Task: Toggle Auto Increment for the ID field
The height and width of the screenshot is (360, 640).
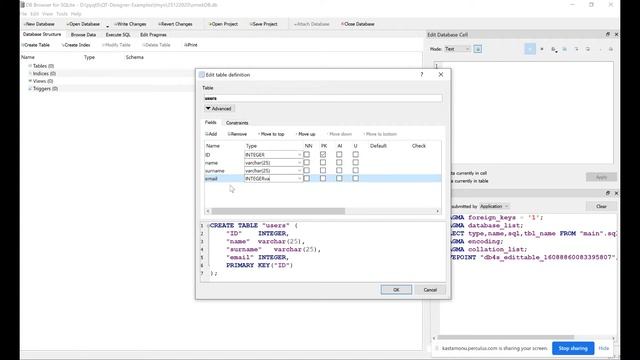Action: [339, 155]
